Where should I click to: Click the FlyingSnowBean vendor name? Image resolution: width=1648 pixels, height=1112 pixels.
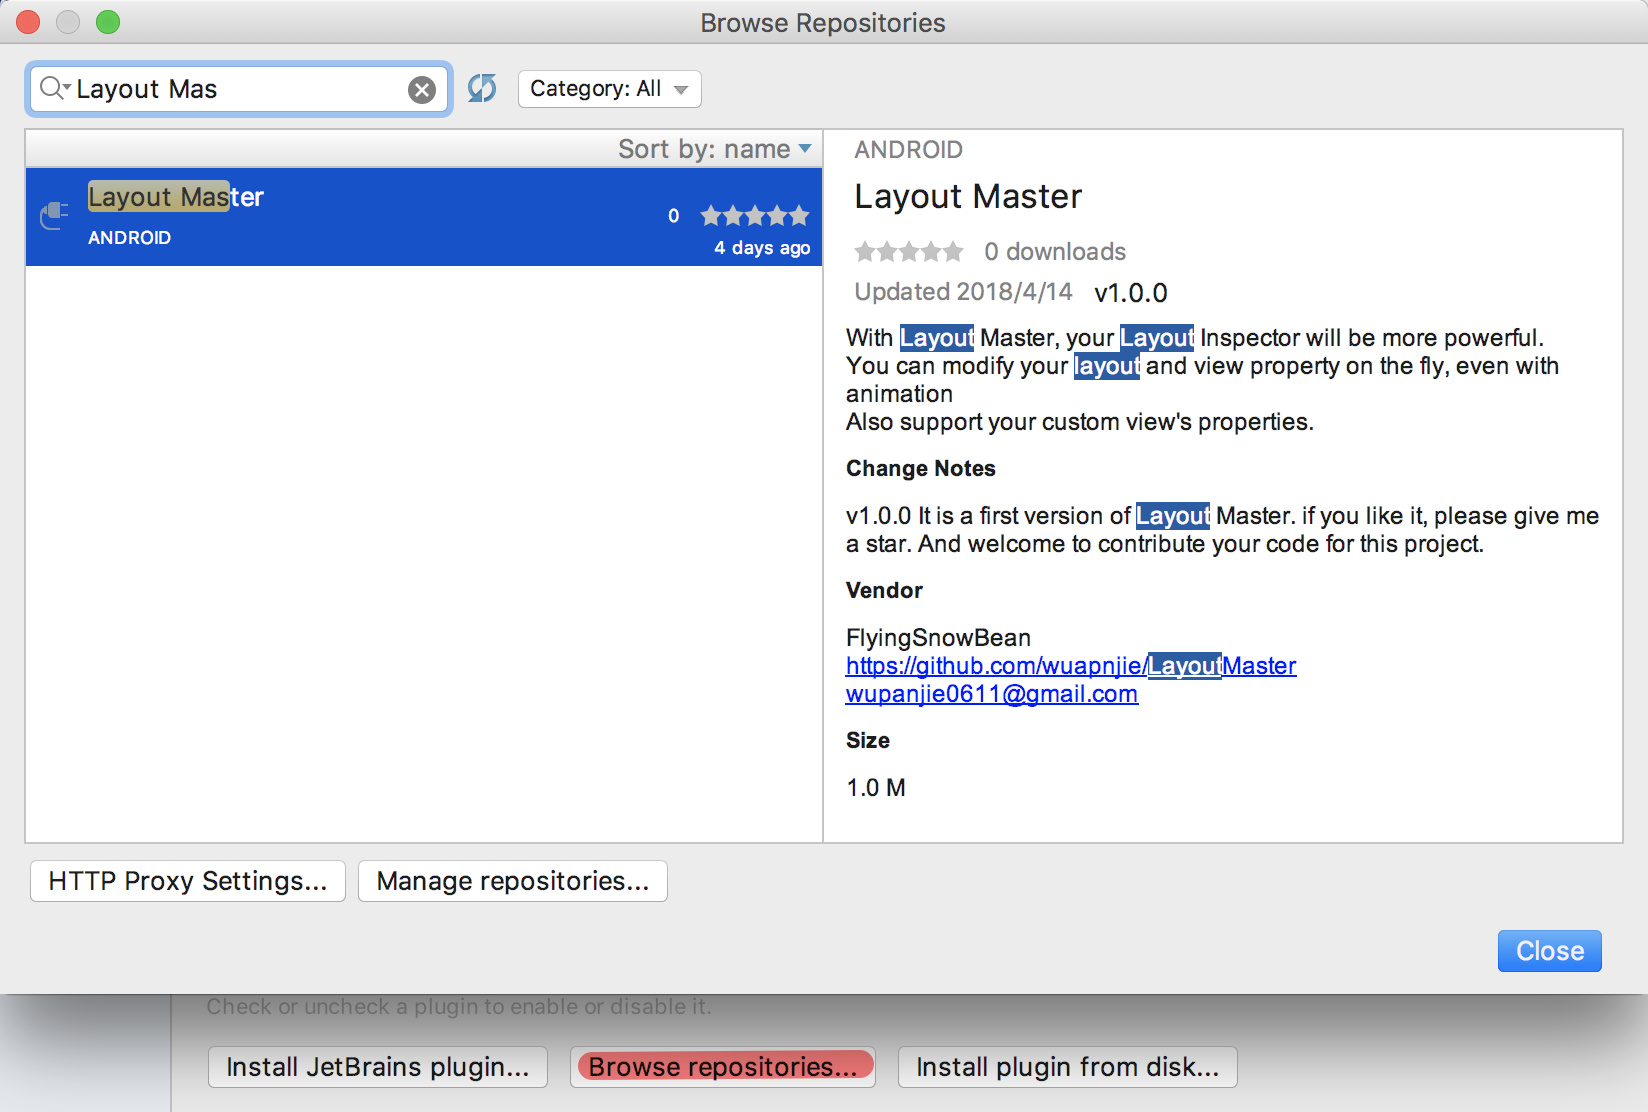[x=938, y=638]
